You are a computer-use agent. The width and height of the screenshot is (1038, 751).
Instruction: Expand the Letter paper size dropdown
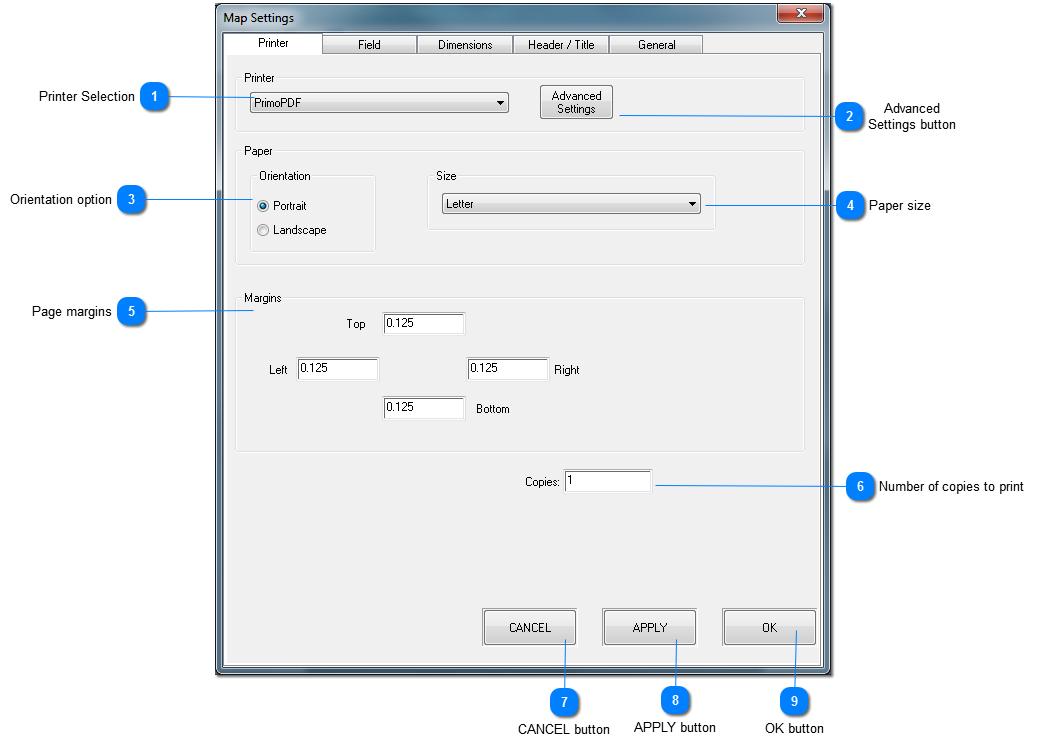pos(571,204)
